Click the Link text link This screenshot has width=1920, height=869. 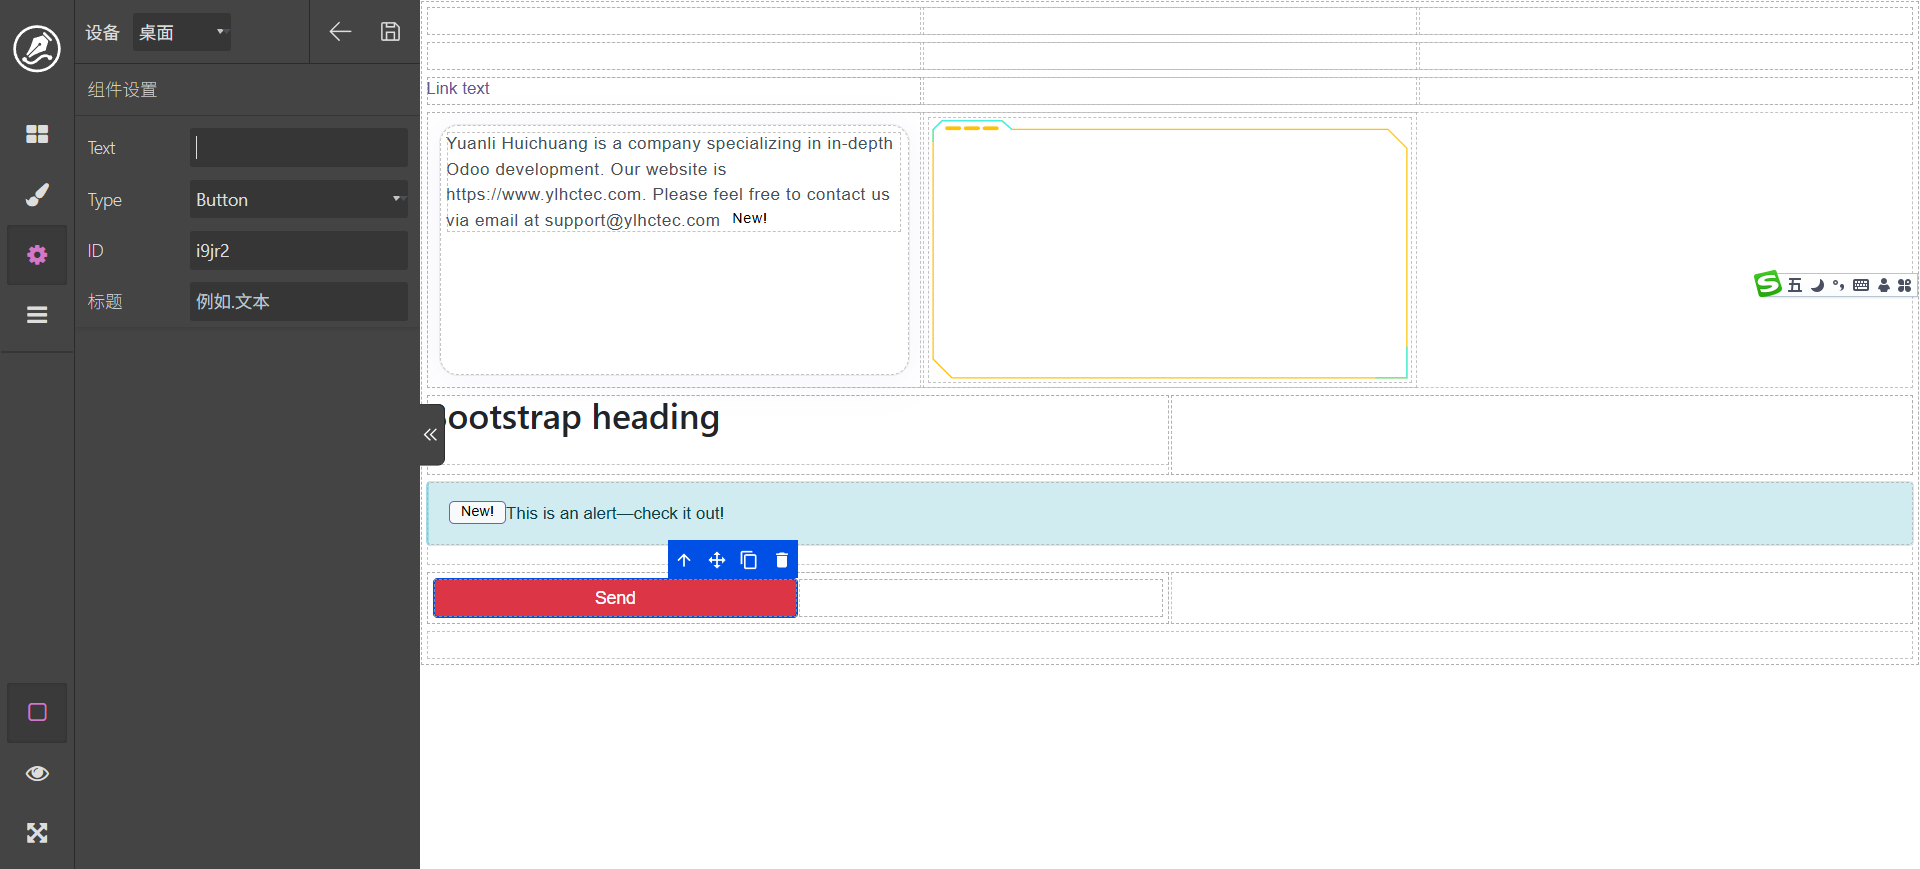point(458,89)
